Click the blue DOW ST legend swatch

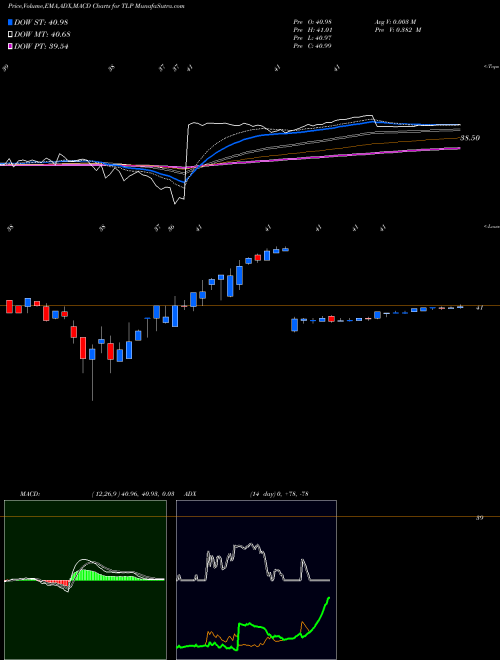[x=10, y=22]
